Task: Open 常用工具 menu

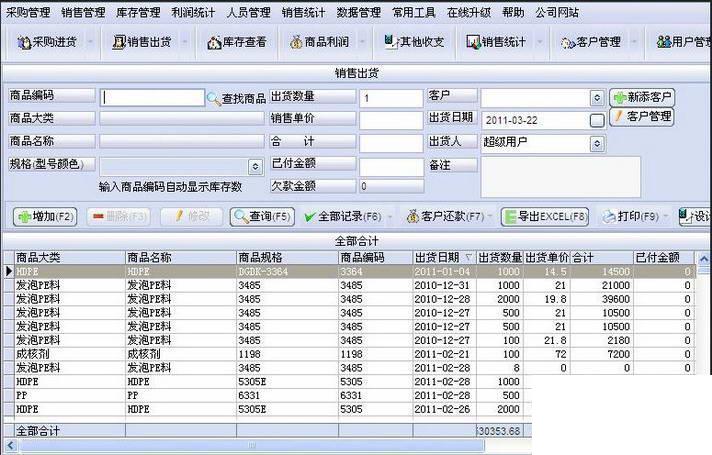Action: click(x=414, y=12)
